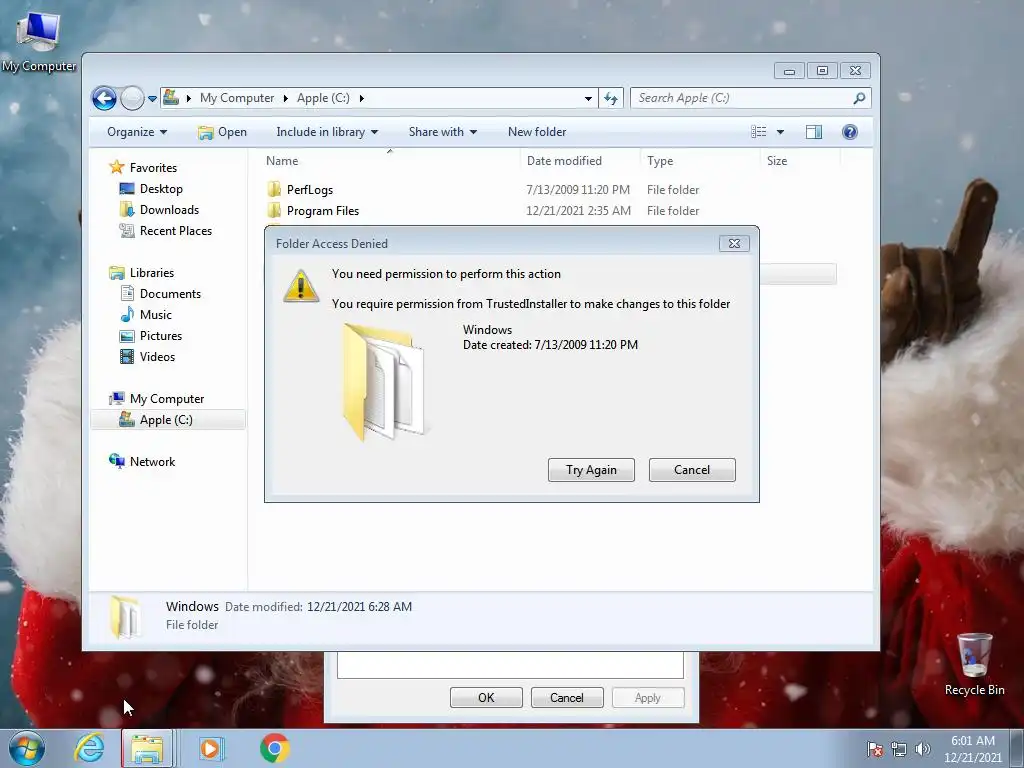Click the drive icon in address bar
1024x768 pixels.
tap(171, 97)
